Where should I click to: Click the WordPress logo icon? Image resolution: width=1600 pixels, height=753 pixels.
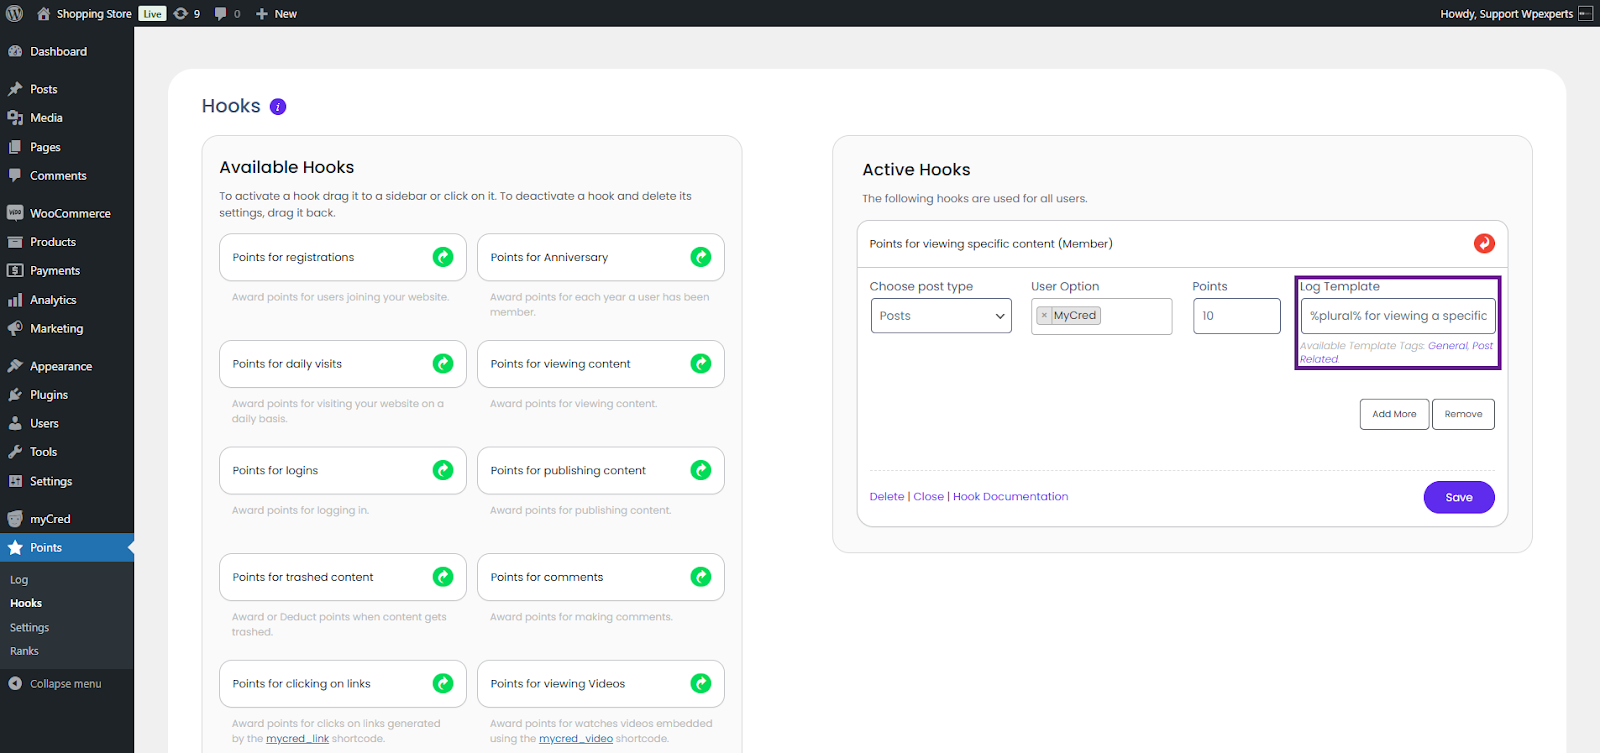(x=15, y=14)
